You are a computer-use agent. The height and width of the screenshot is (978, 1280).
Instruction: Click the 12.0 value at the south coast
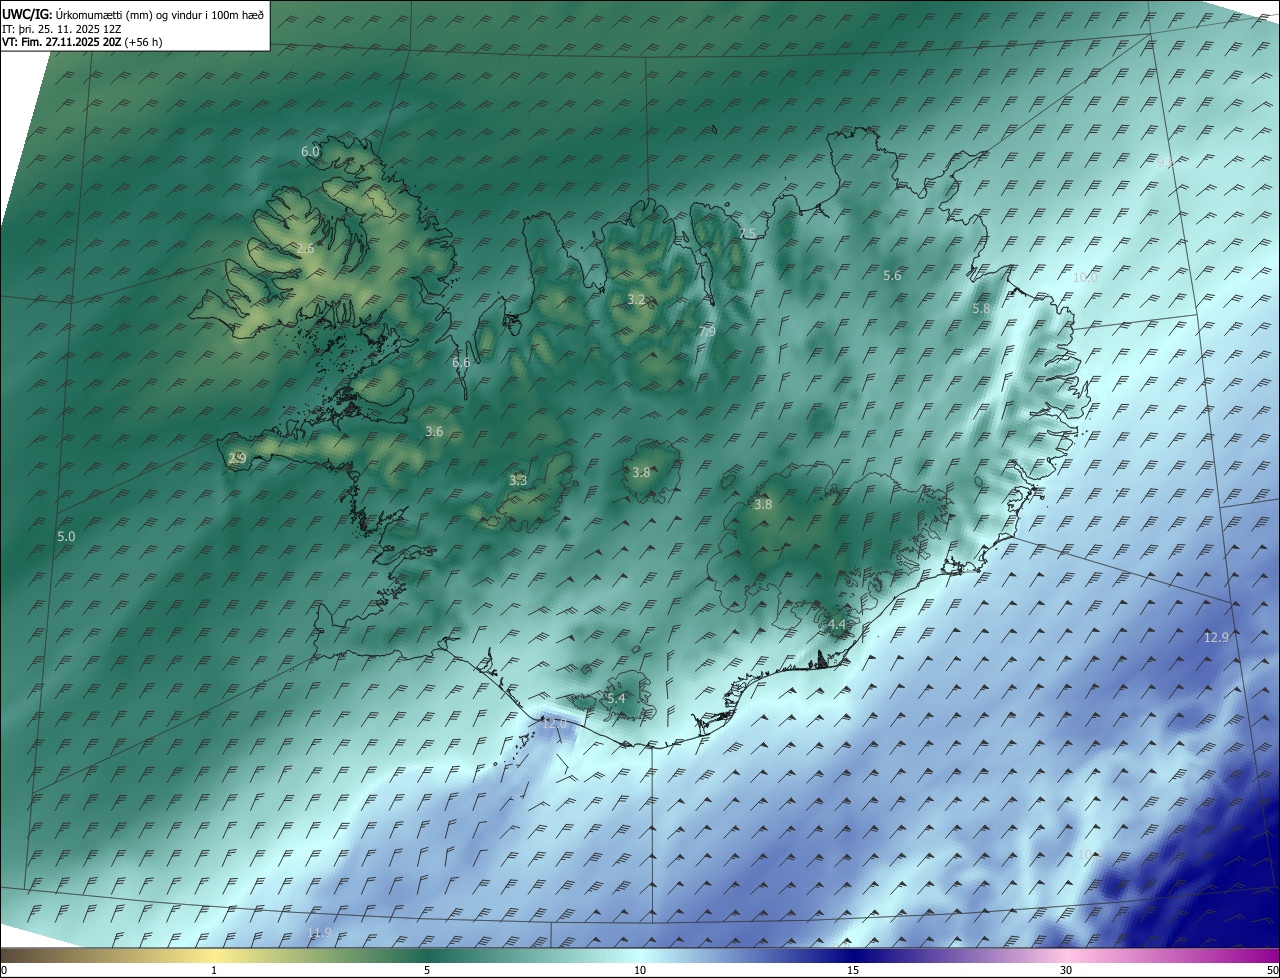pos(554,722)
